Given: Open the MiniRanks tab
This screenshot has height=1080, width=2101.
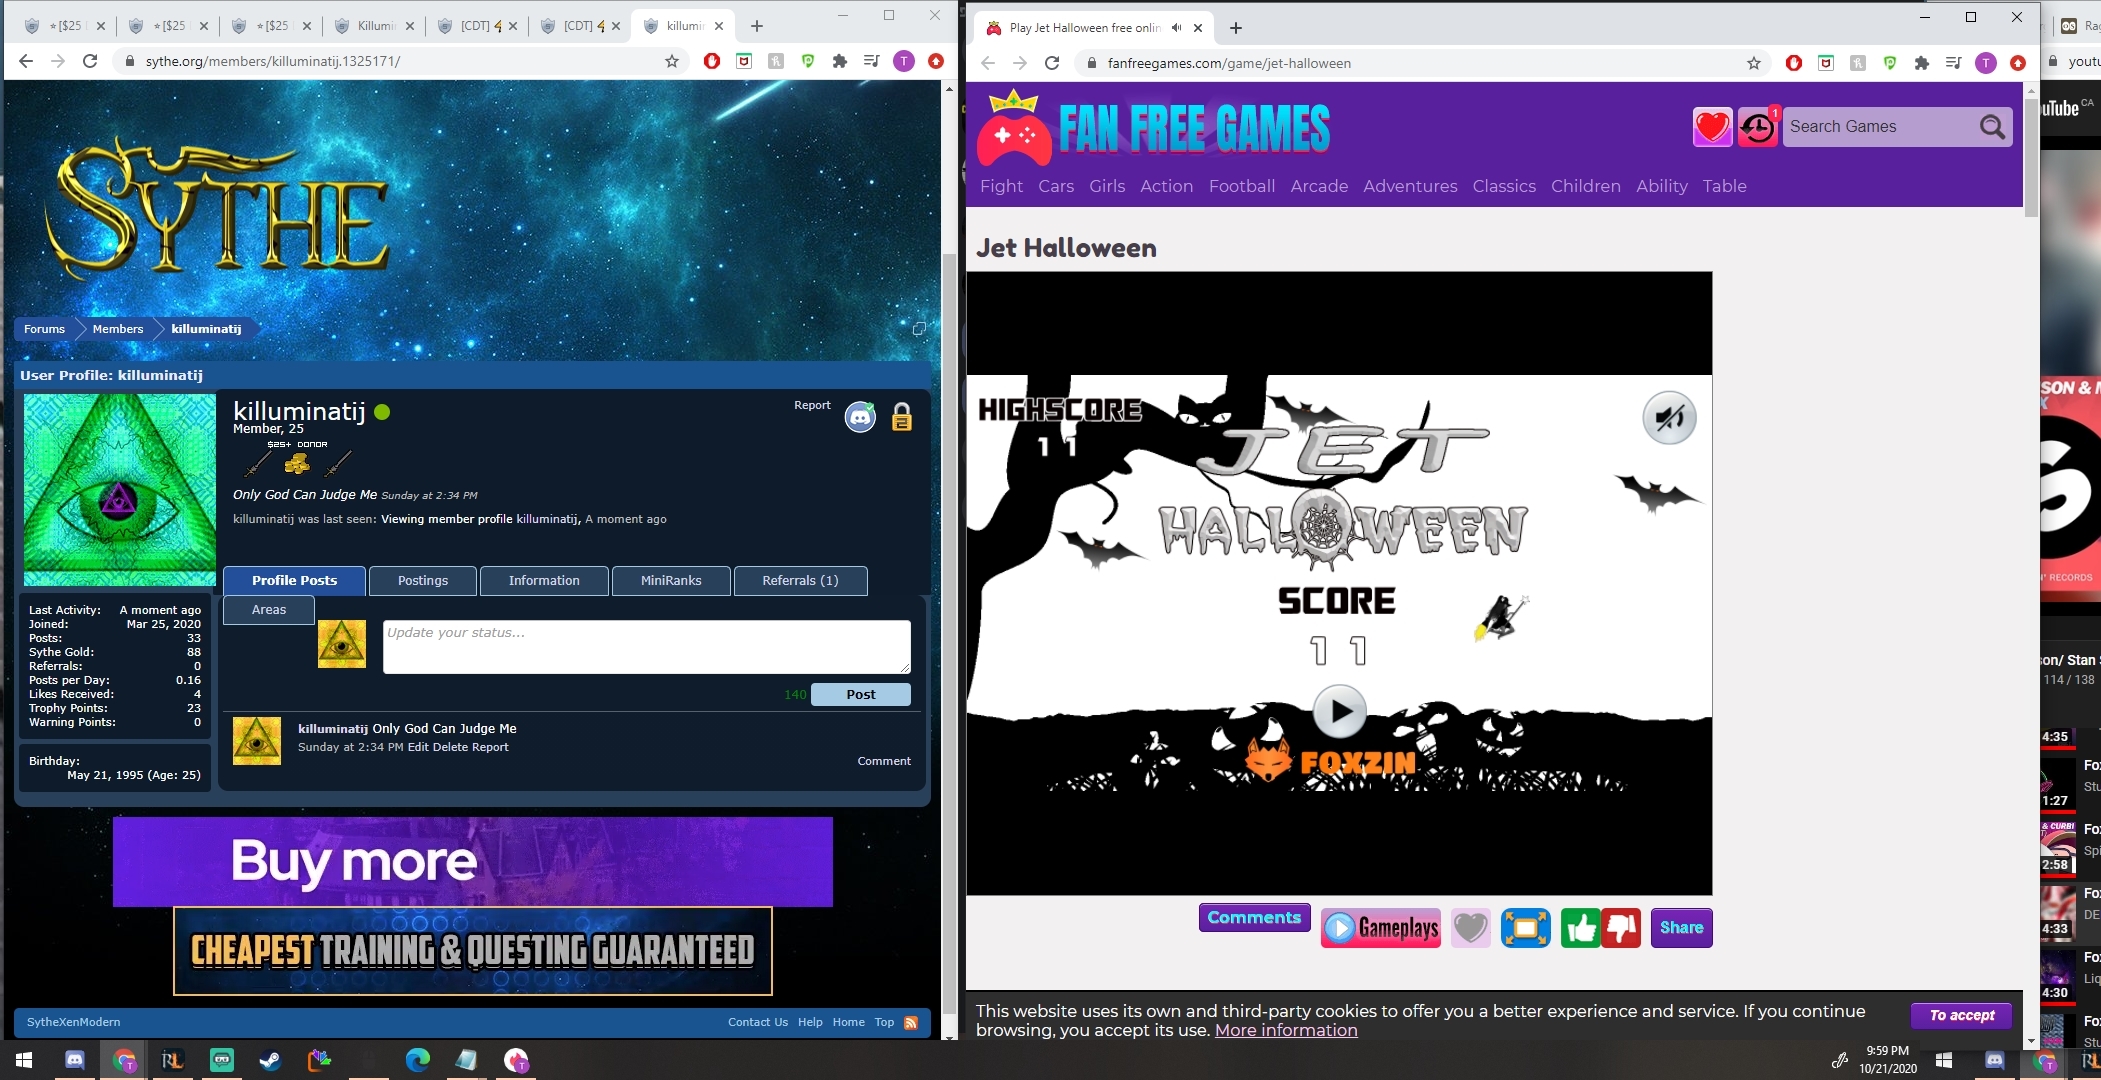Looking at the screenshot, I should [671, 580].
